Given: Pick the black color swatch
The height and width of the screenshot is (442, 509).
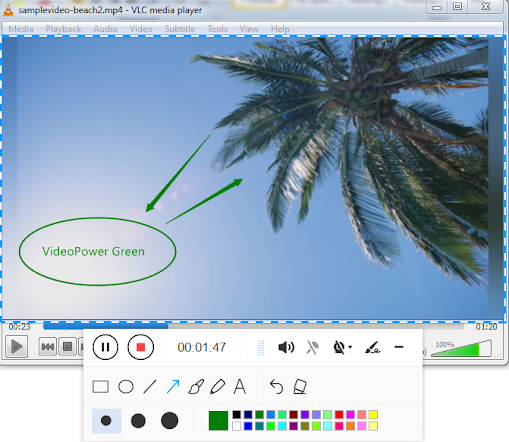Looking at the screenshot, I should [236, 415].
